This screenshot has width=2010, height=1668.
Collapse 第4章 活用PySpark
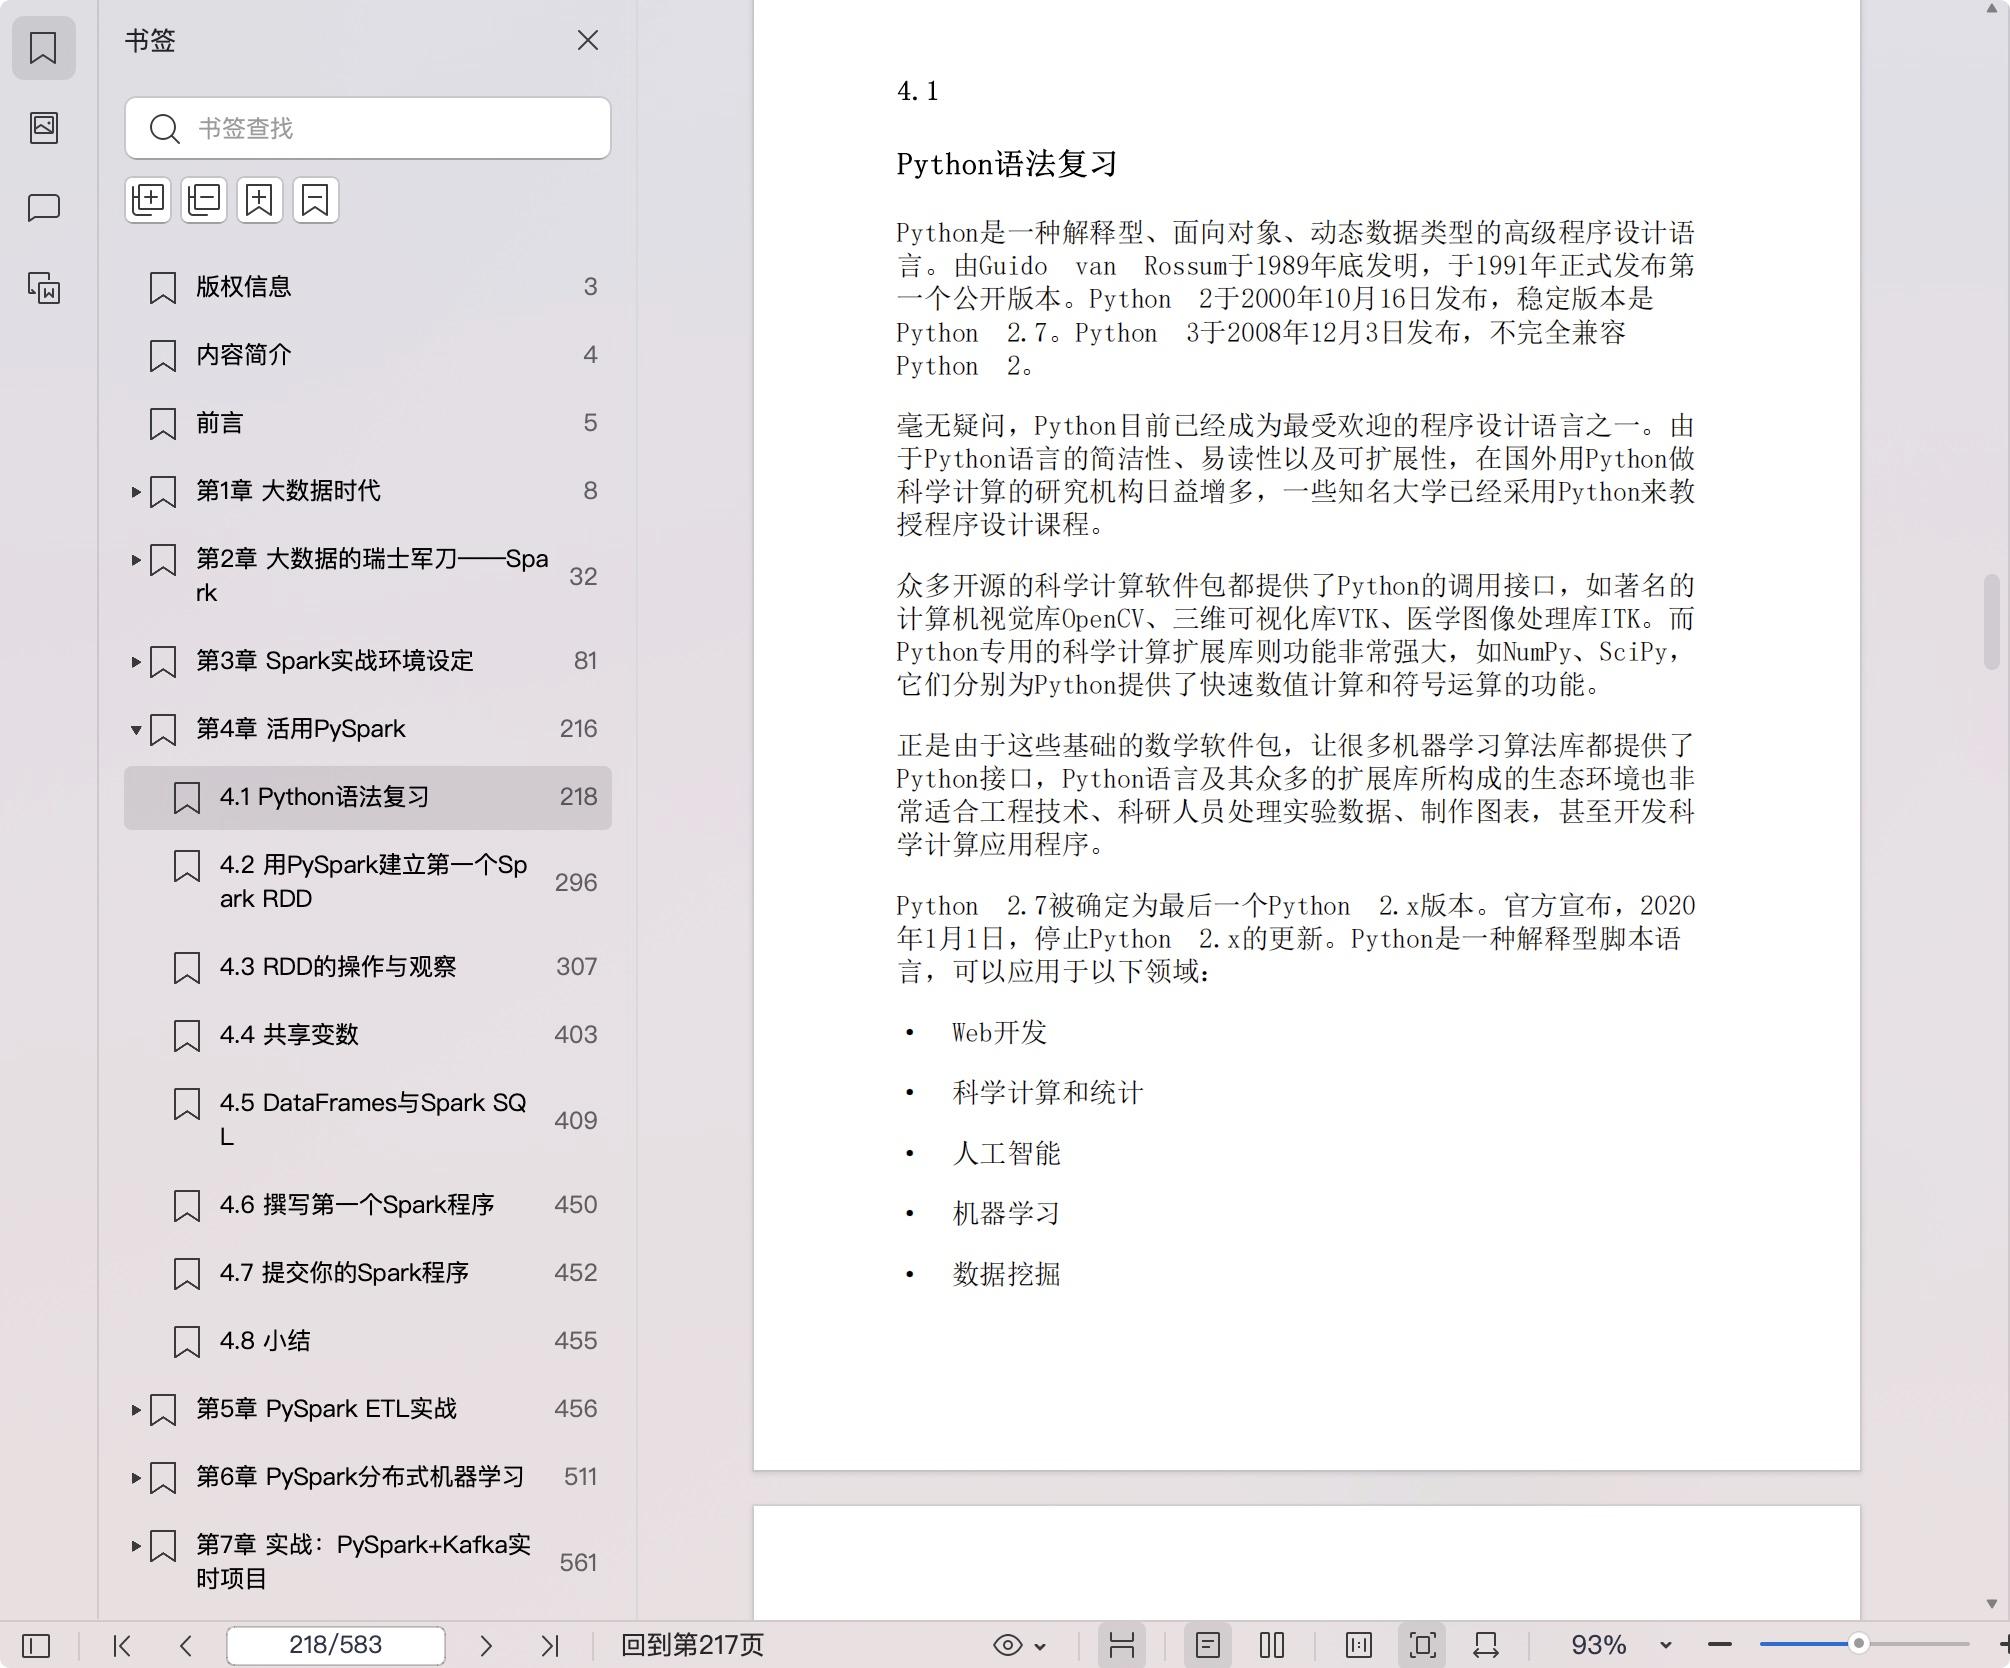(135, 729)
